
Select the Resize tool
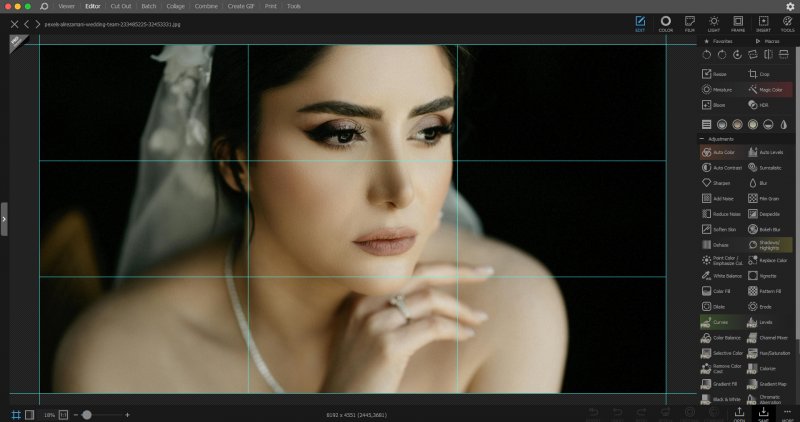(714, 74)
